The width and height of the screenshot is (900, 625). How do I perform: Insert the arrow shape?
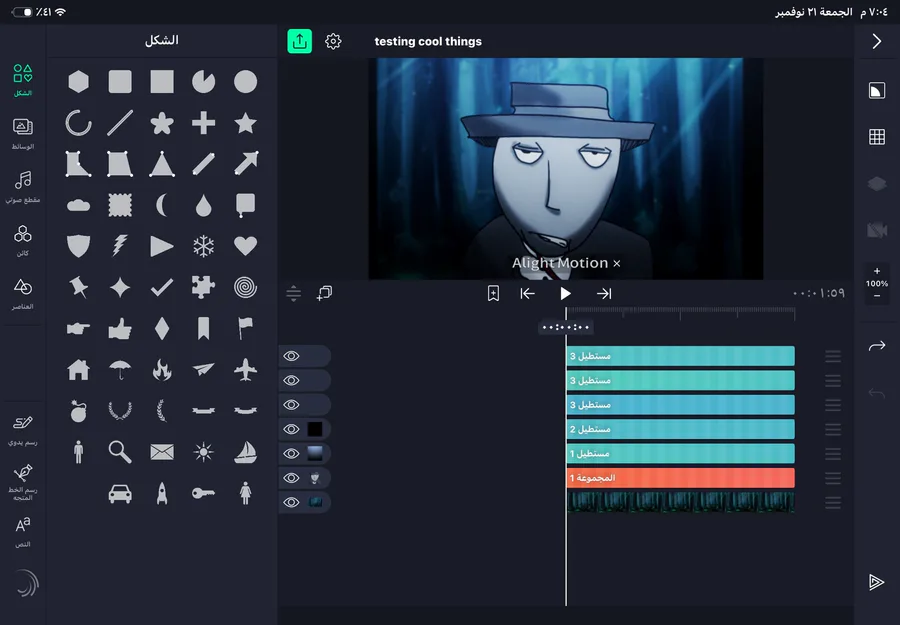246,164
